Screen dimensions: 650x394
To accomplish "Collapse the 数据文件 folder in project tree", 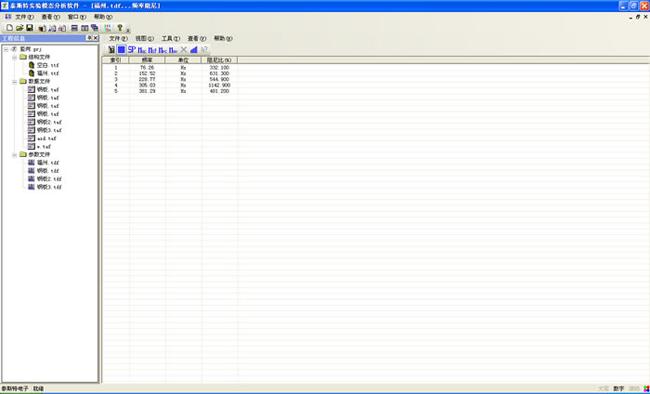I will pos(15,81).
